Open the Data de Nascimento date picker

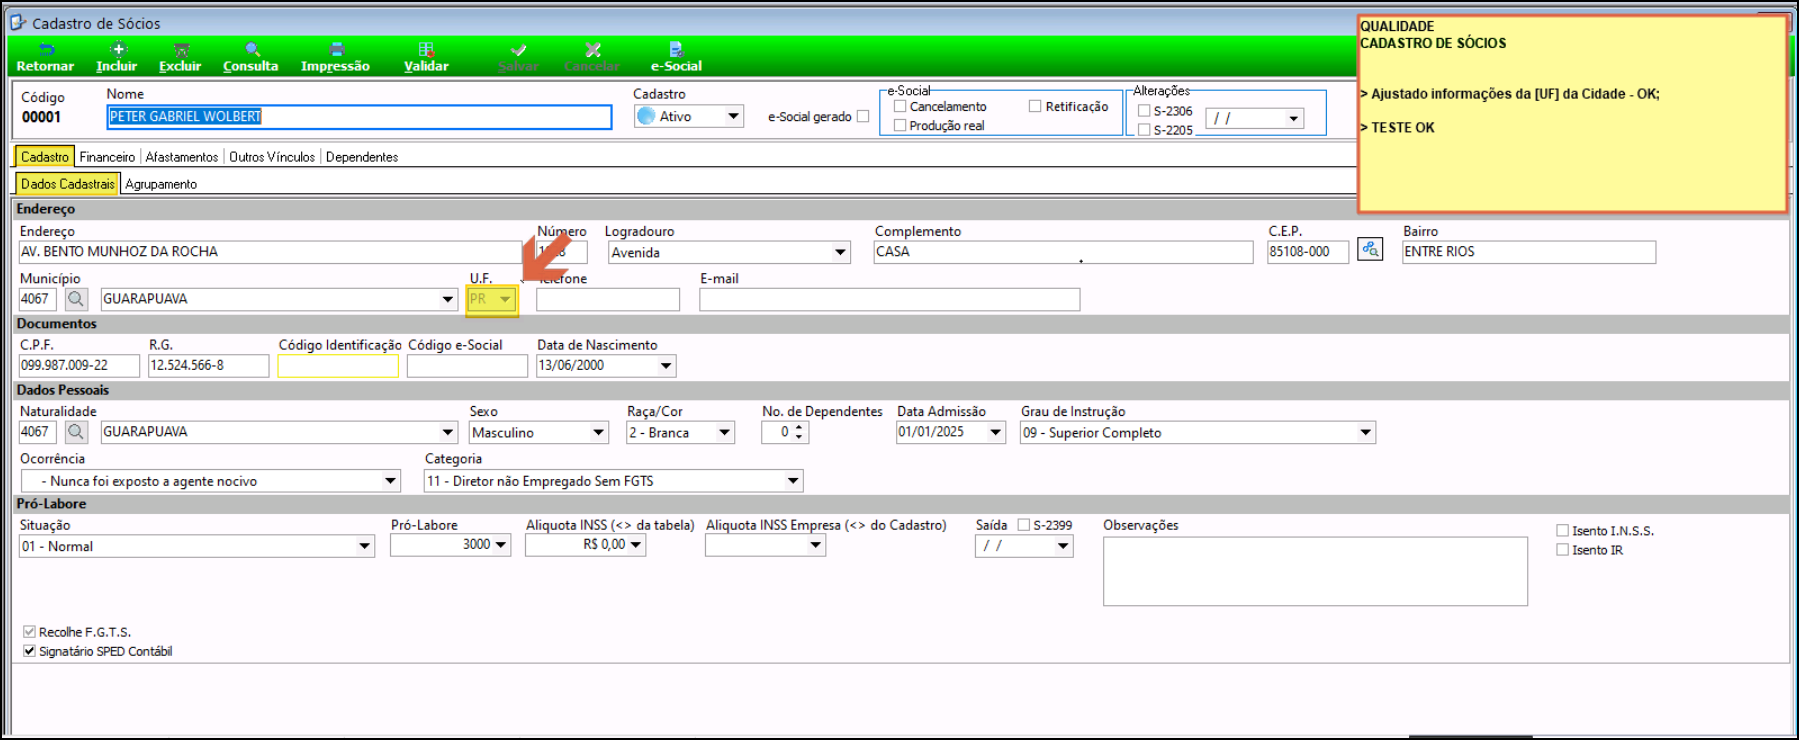tap(666, 366)
